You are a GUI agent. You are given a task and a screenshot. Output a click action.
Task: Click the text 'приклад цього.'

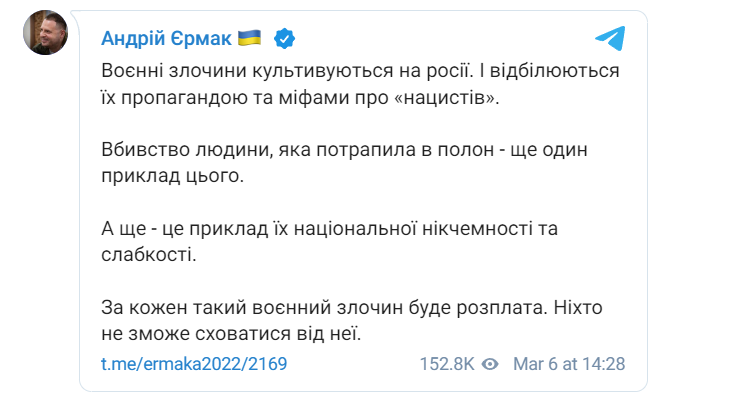(172, 176)
